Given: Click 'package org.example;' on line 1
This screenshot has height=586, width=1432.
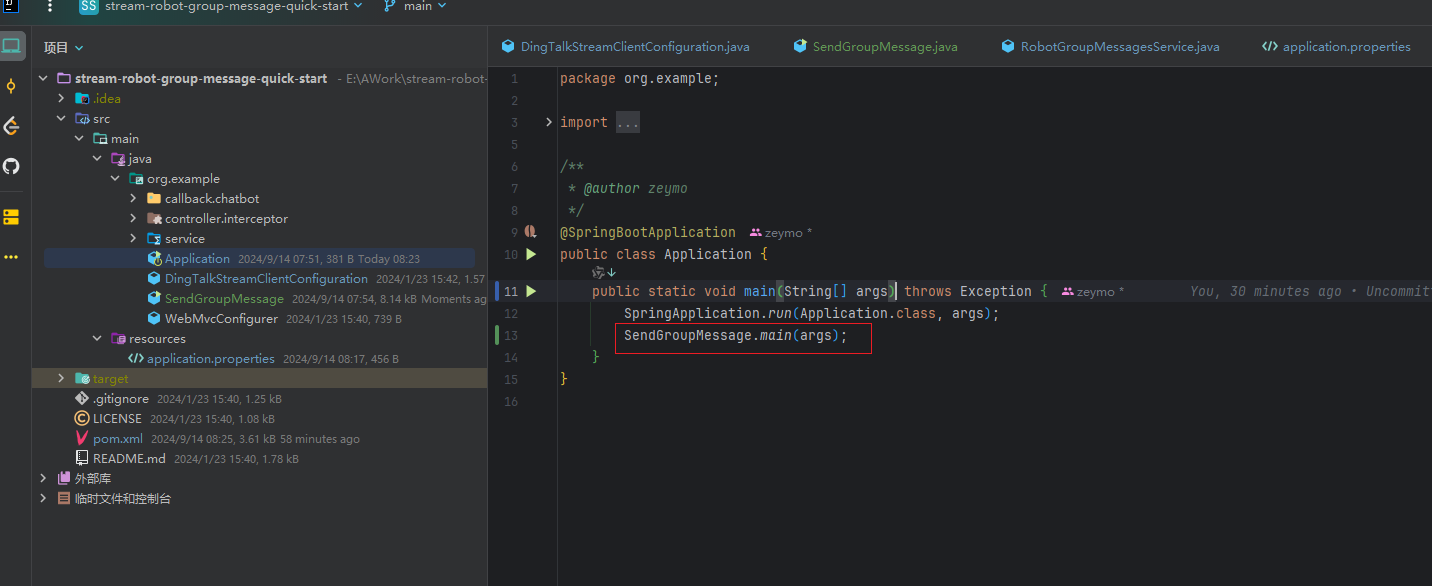Looking at the screenshot, I should 639,79.
